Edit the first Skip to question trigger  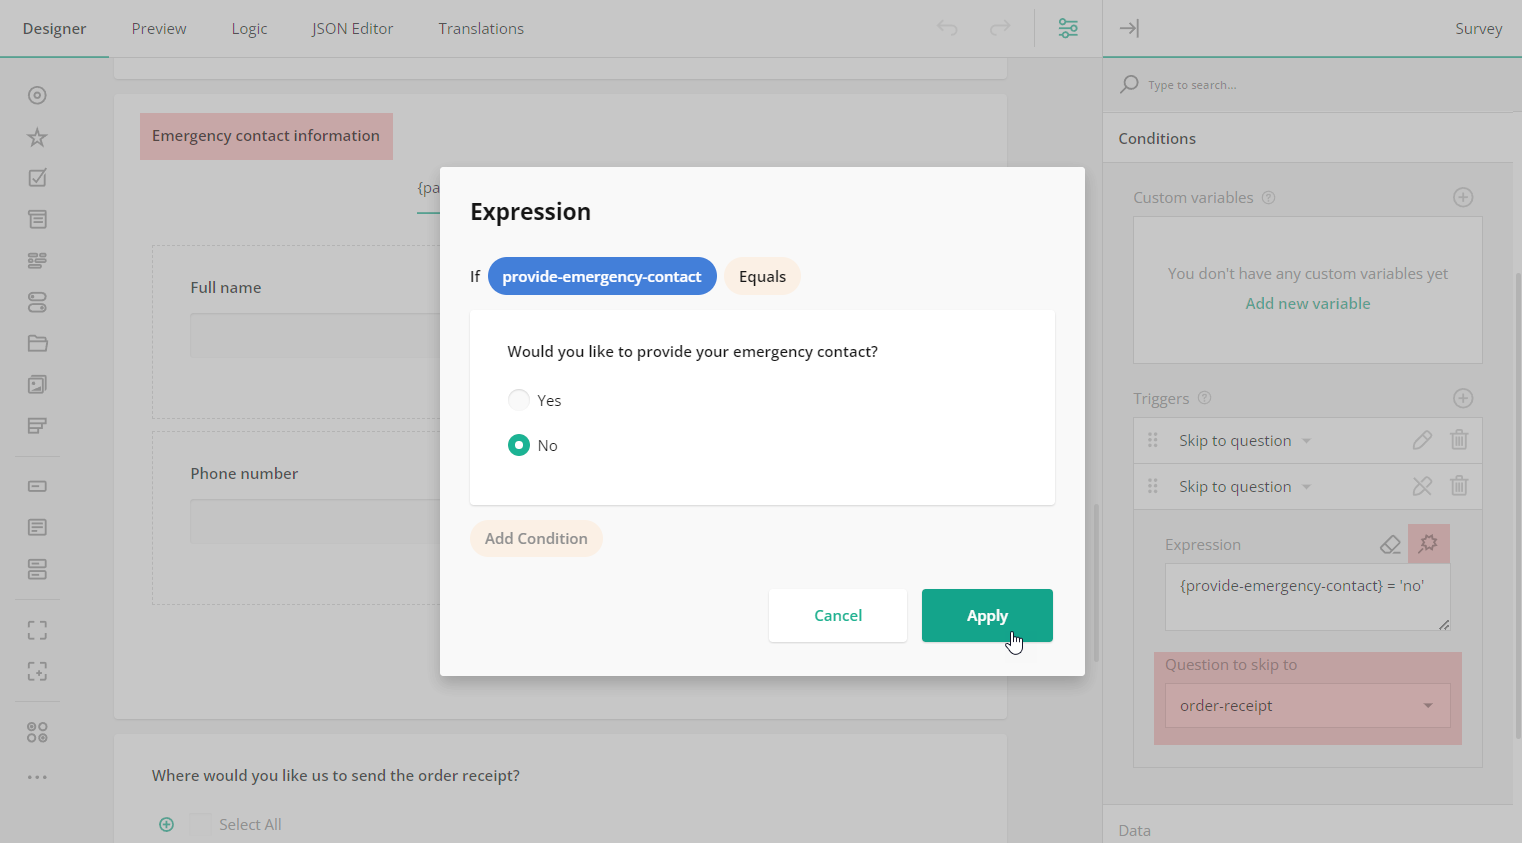(x=1422, y=440)
